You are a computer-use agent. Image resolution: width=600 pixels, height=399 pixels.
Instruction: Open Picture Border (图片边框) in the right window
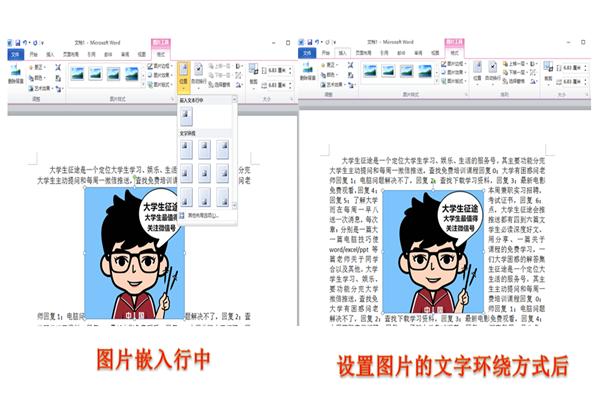pos(454,64)
